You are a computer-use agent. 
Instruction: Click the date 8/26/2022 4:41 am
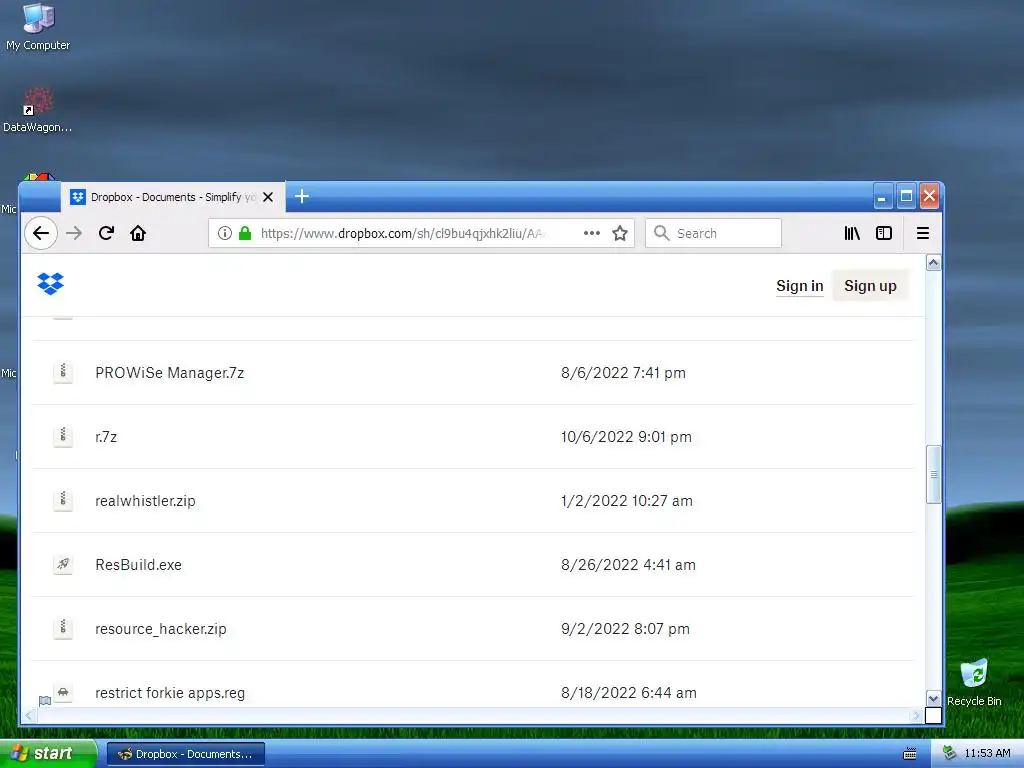click(x=628, y=565)
